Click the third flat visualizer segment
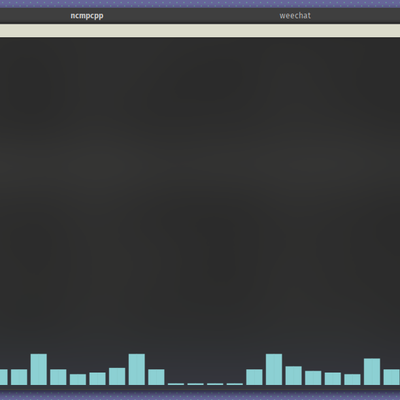This screenshot has height=400, width=400. point(215,384)
